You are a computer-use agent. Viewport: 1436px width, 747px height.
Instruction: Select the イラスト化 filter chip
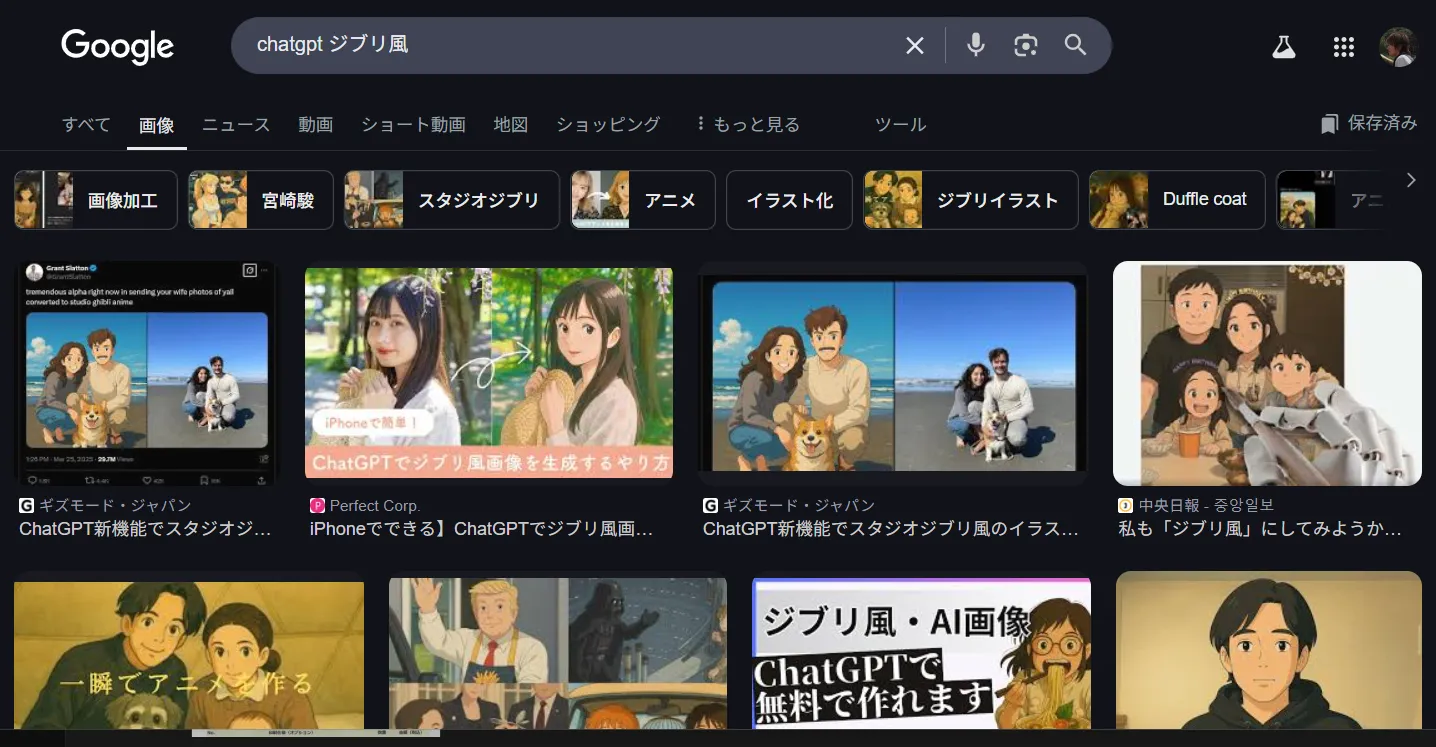coord(789,200)
